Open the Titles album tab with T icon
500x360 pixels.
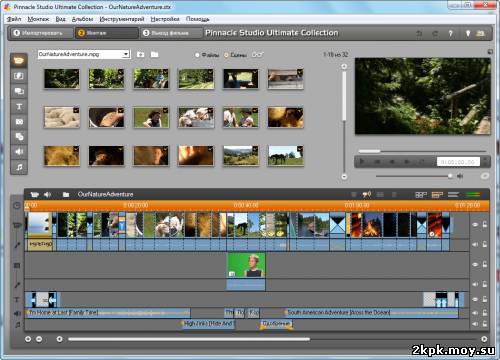(19, 107)
